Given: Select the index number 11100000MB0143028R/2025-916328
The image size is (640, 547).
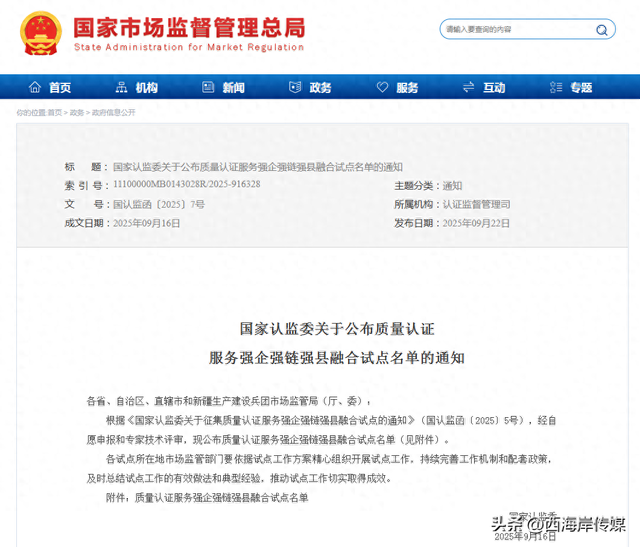Looking at the screenshot, I should click(x=187, y=184).
